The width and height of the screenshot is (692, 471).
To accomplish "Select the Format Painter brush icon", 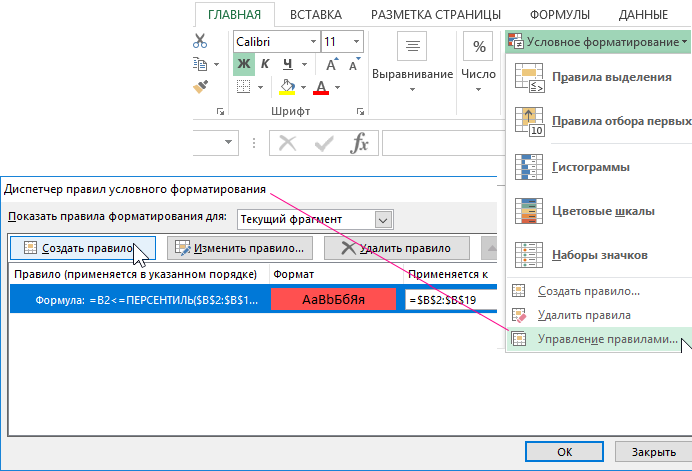I will click(200, 87).
